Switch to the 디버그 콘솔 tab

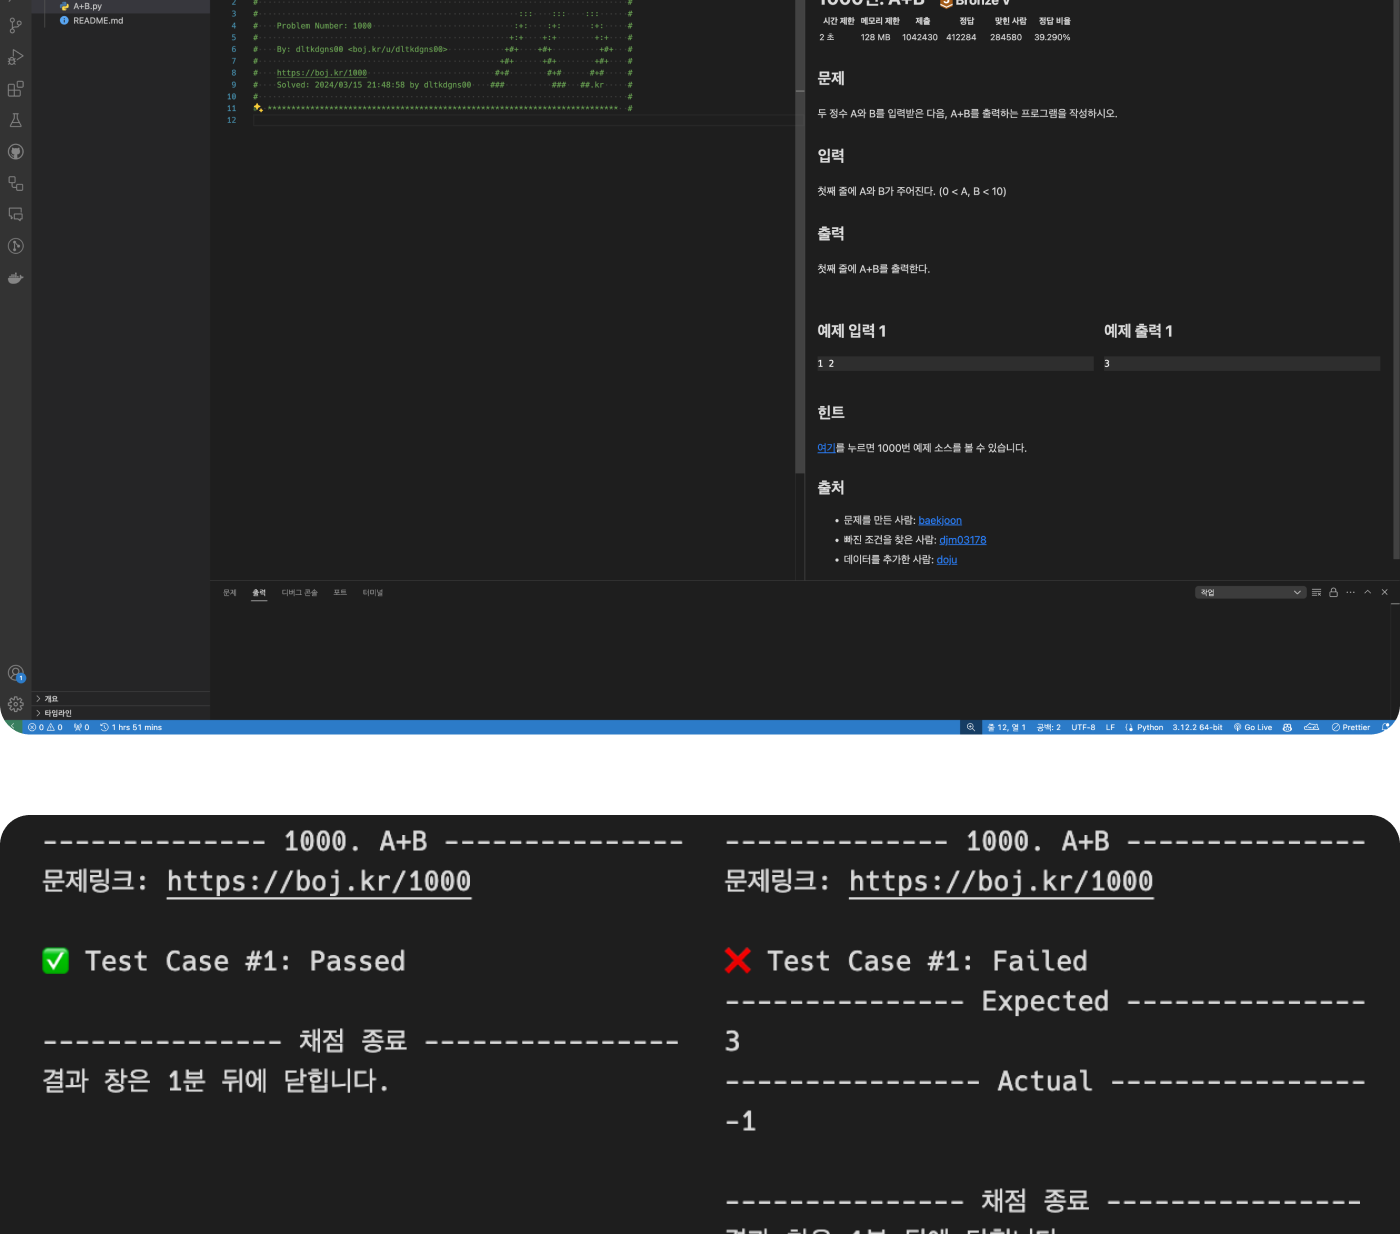[x=299, y=593]
